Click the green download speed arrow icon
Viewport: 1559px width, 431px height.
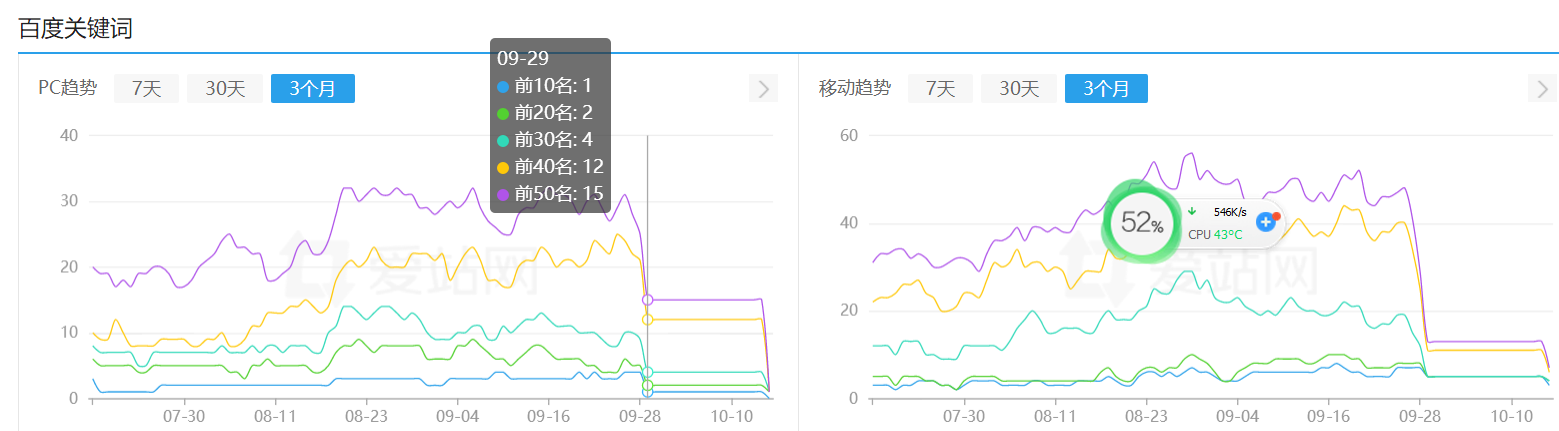(1192, 211)
